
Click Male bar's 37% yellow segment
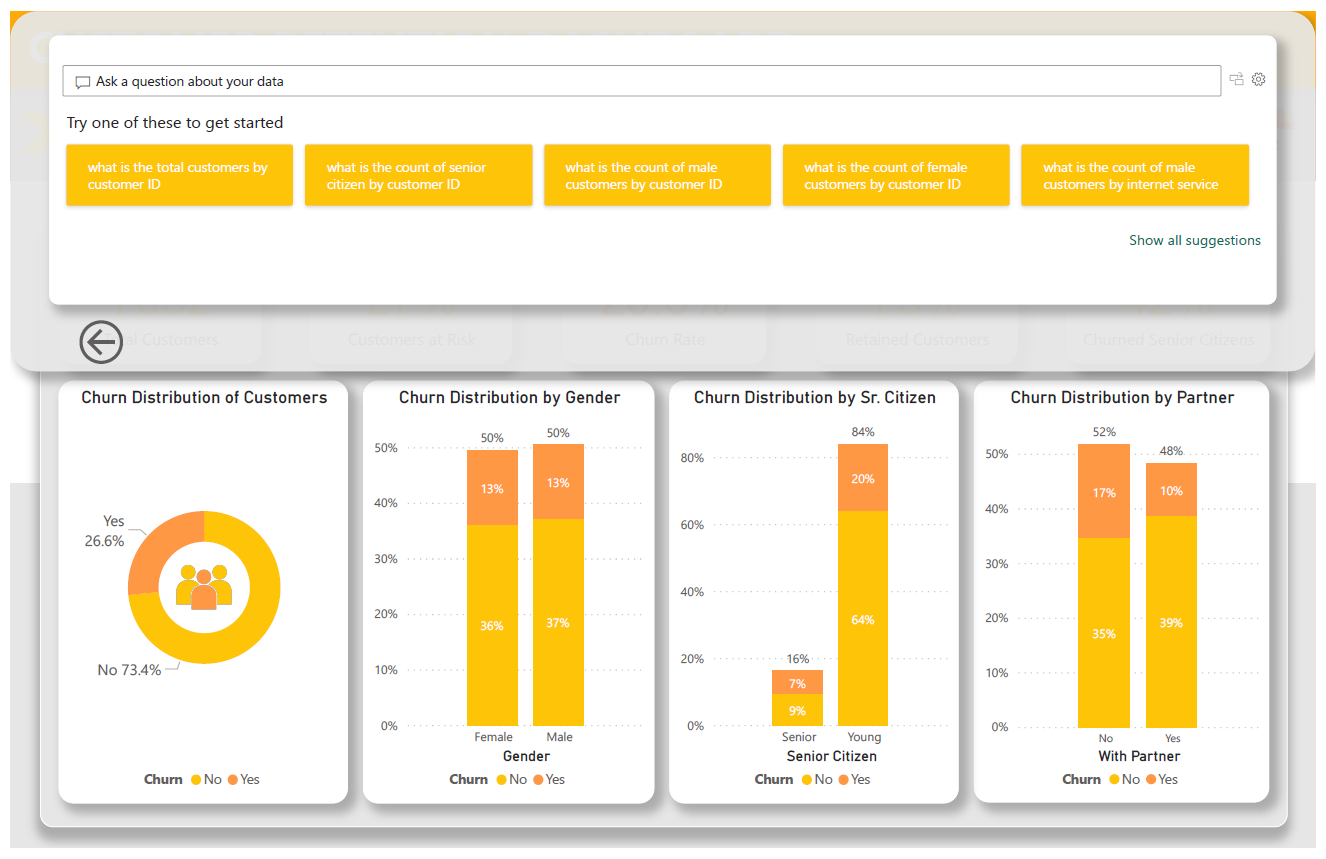click(x=558, y=622)
